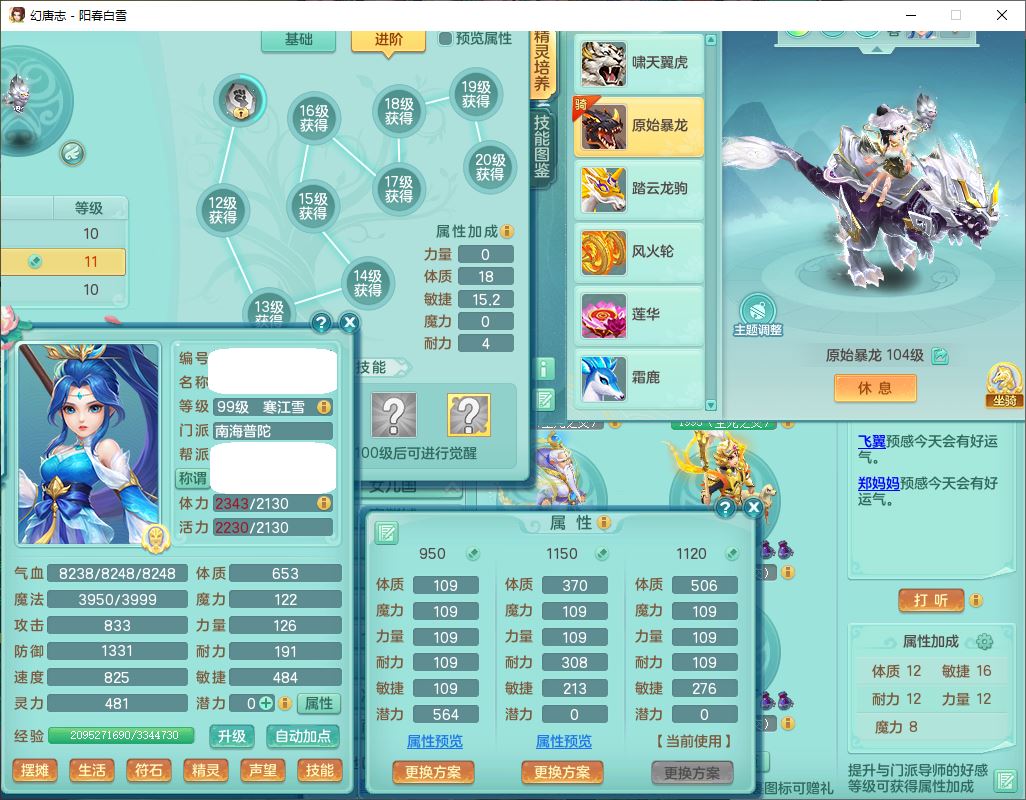Image resolution: width=1026 pixels, height=800 pixels.
Task: Click the plus icon next to 潜力
Action: [x=267, y=703]
